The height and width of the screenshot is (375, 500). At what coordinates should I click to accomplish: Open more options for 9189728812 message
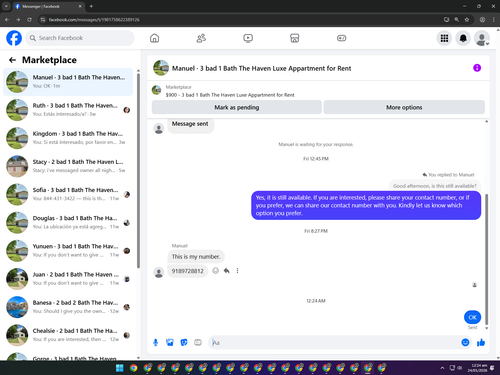point(237,271)
